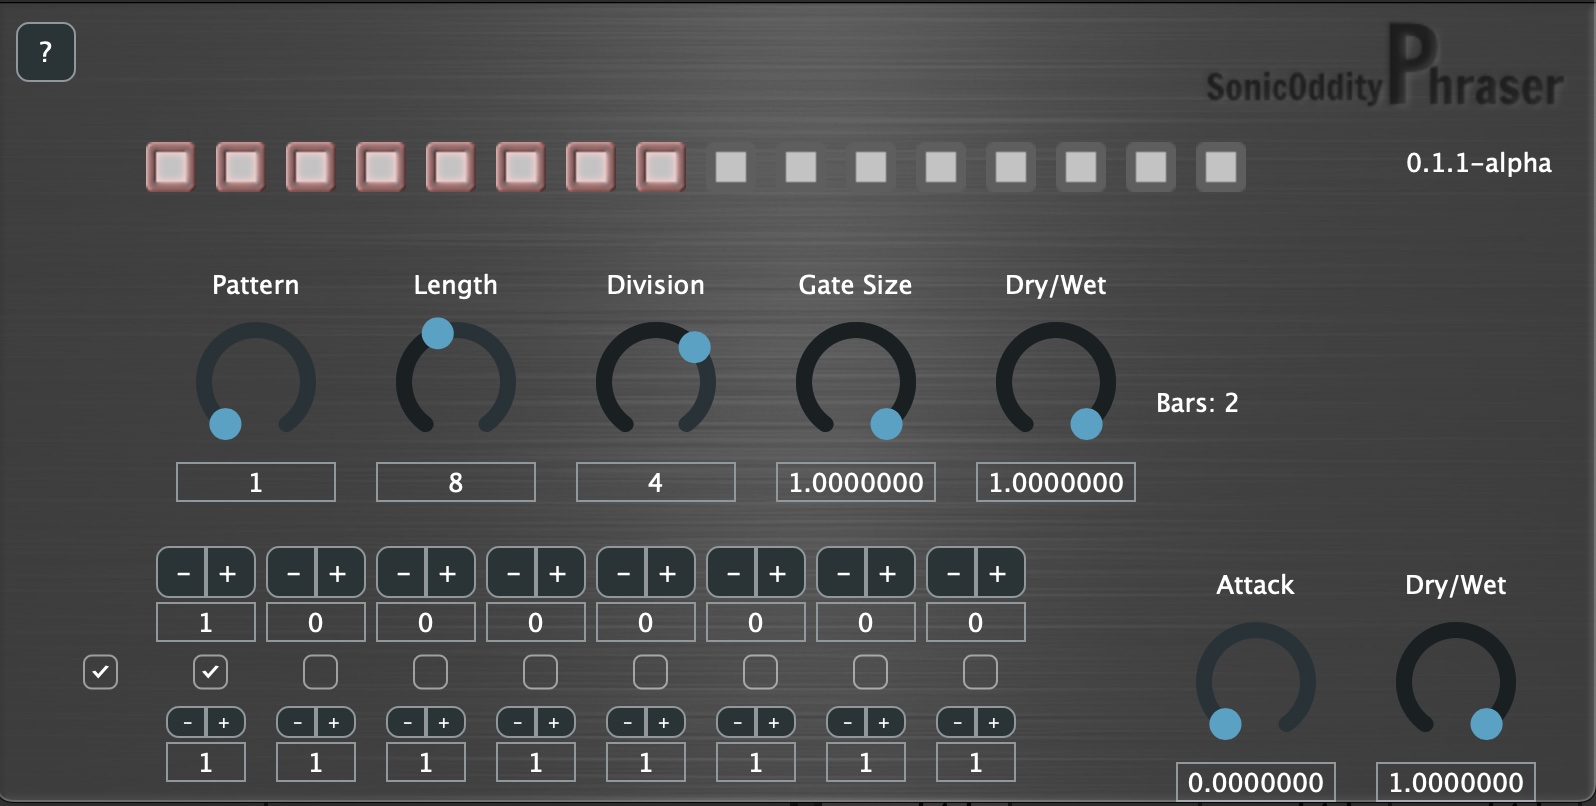Check the third column's checkbox

click(430, 672)
